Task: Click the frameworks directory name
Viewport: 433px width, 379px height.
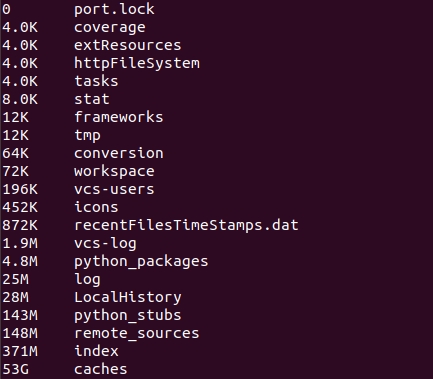Action: tap(119, 117)
